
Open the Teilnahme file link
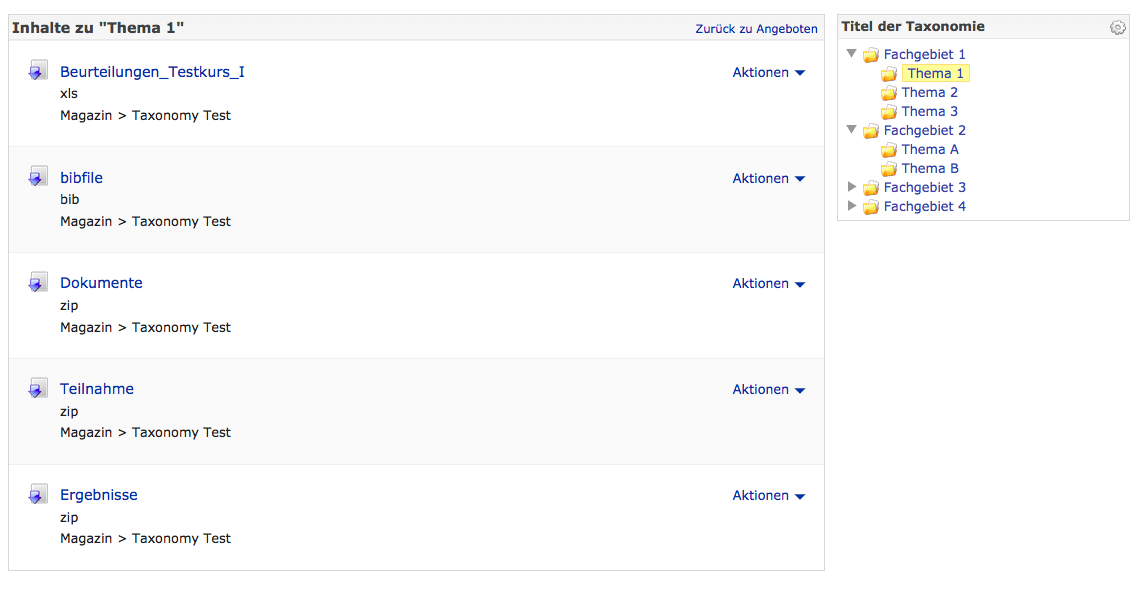tap(97, 389)
